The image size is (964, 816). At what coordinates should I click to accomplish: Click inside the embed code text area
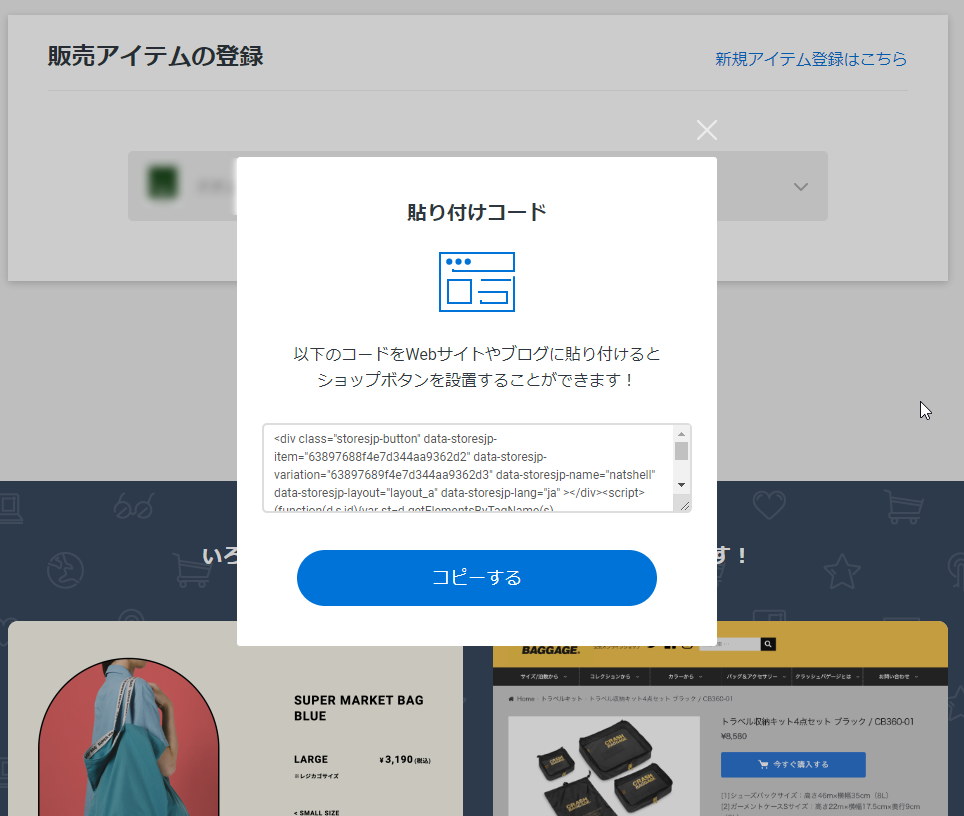pyautogui.click(x=467, y=467)
